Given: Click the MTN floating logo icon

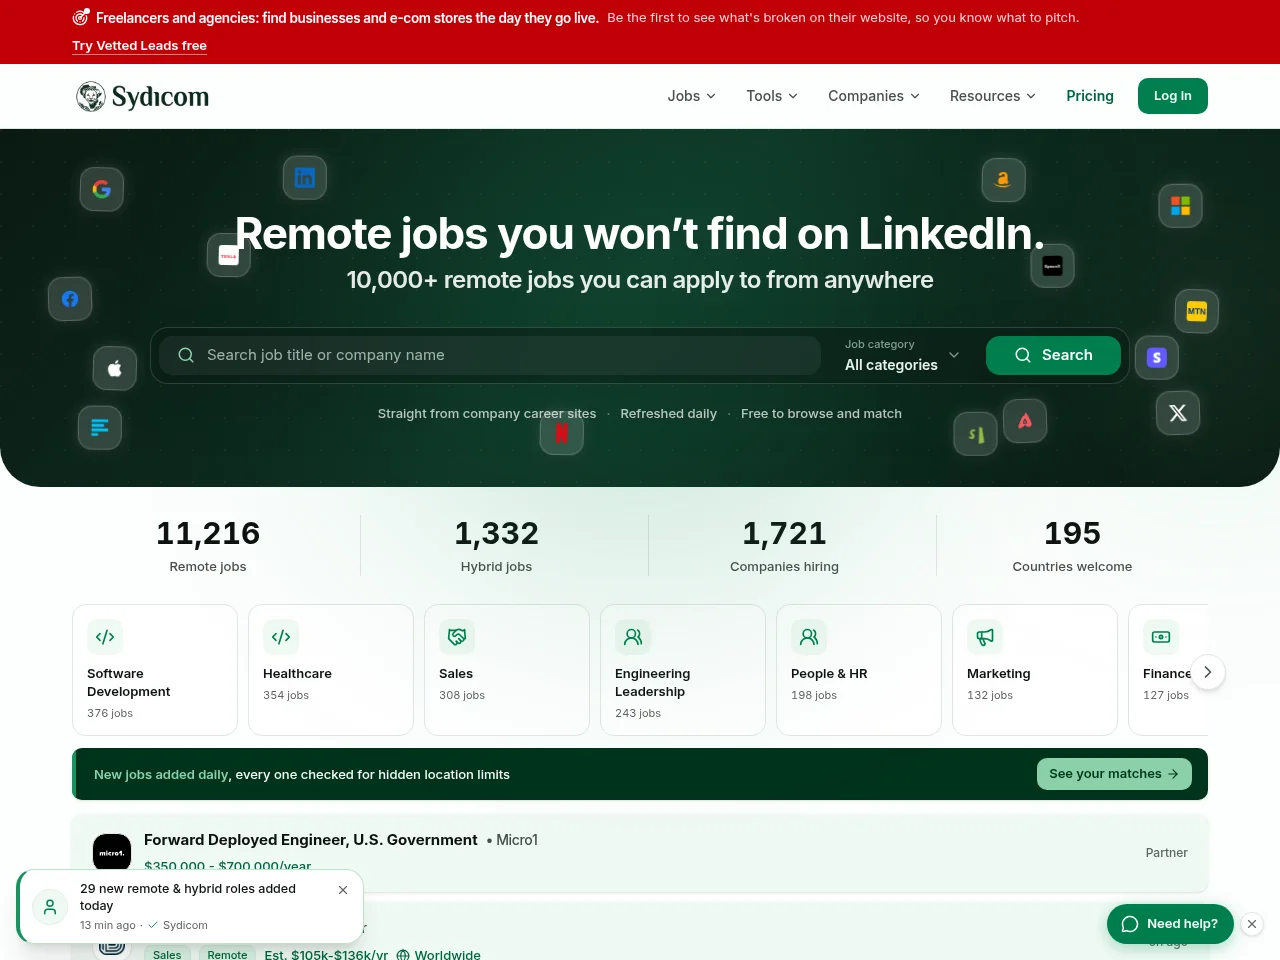Looking at the screenshot, I should pos(1197,311).
